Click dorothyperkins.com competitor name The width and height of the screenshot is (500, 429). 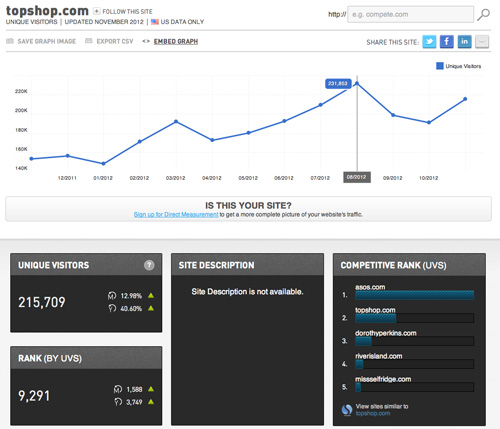click(386, 333)
